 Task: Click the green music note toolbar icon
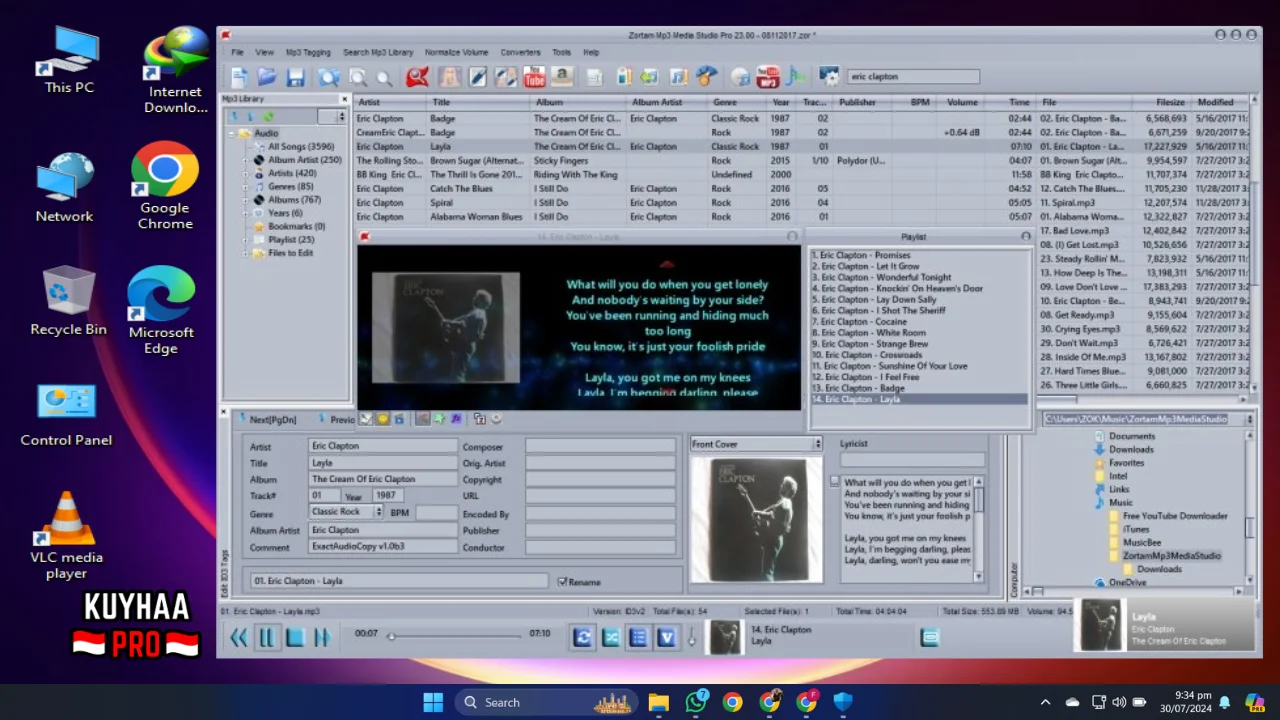tap(795, 77)
